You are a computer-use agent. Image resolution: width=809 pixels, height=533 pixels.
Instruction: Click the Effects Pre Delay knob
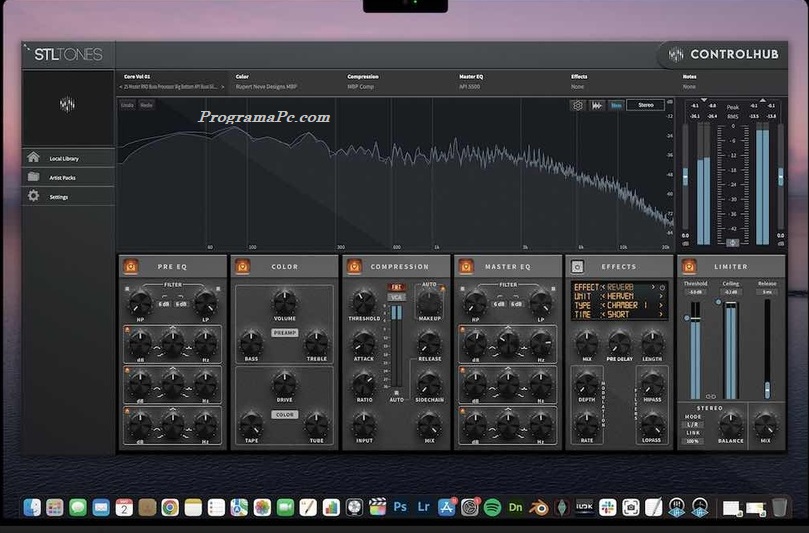[620, 343]
